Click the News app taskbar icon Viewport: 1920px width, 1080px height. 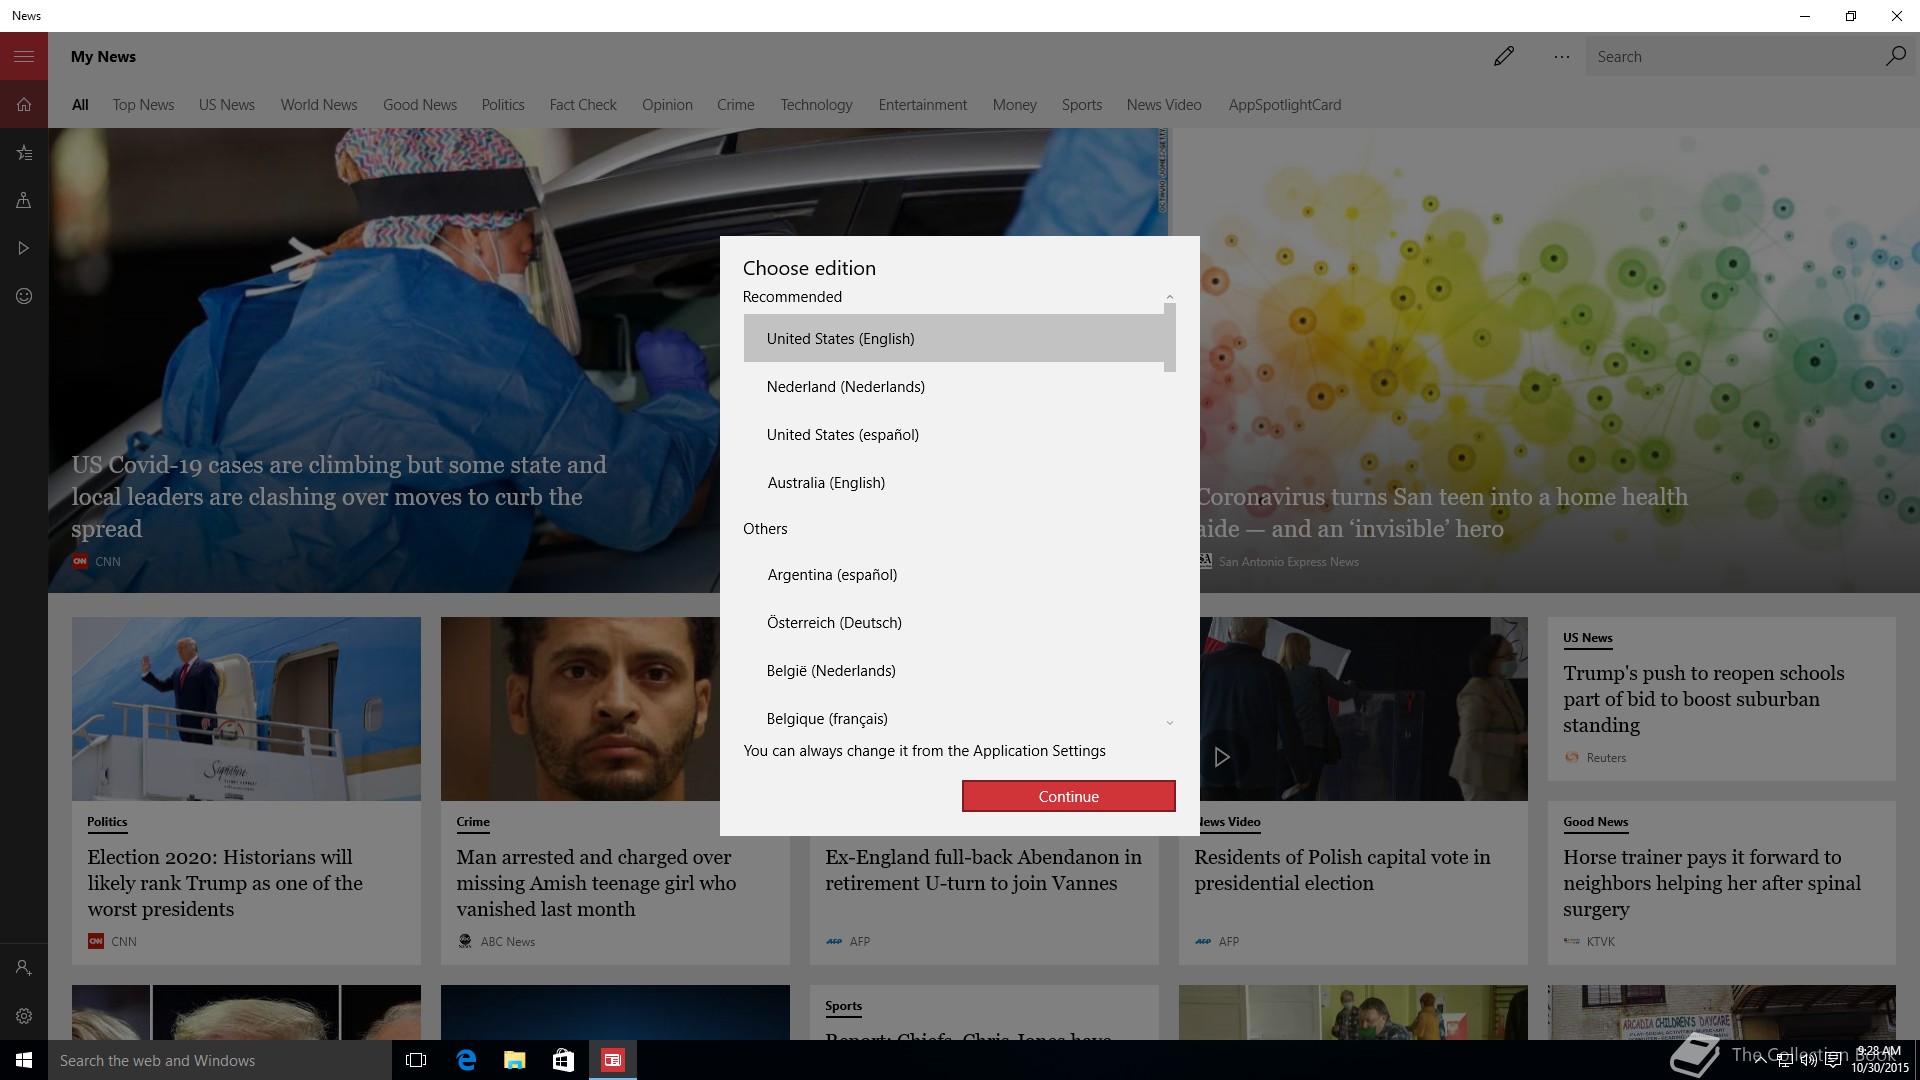click(613, 1060)
